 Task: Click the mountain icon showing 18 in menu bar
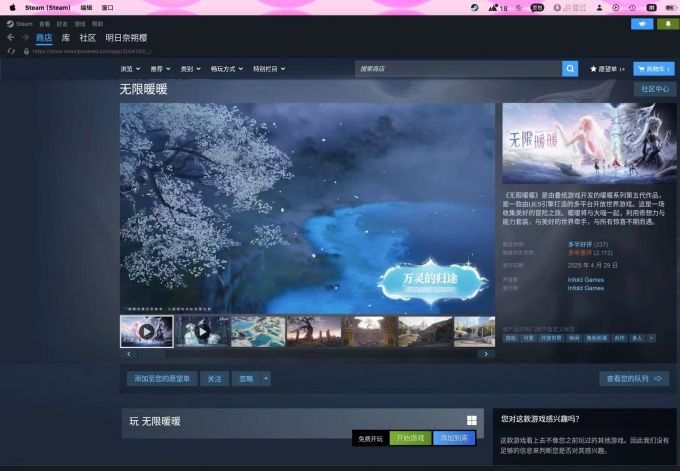click(497, 7)
